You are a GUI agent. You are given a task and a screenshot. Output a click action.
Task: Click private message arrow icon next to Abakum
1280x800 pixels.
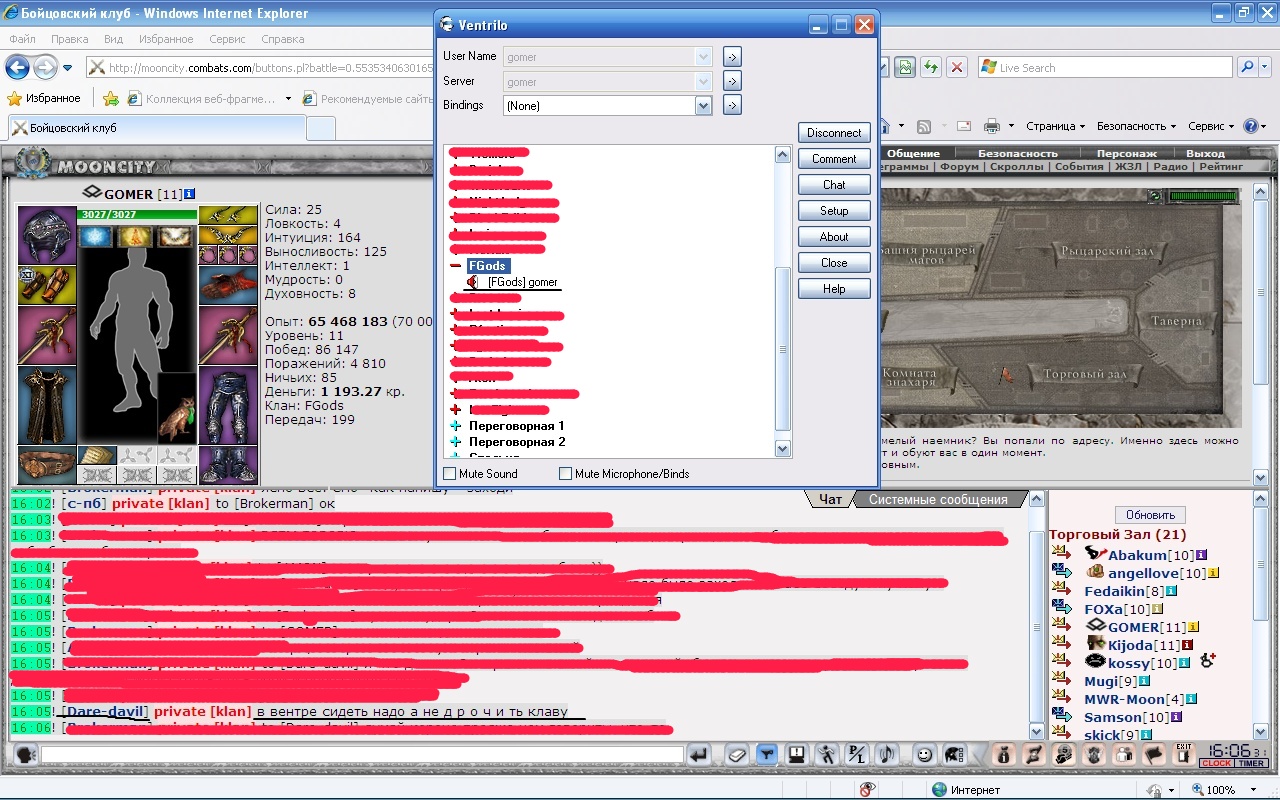(x=1061, y=554)
